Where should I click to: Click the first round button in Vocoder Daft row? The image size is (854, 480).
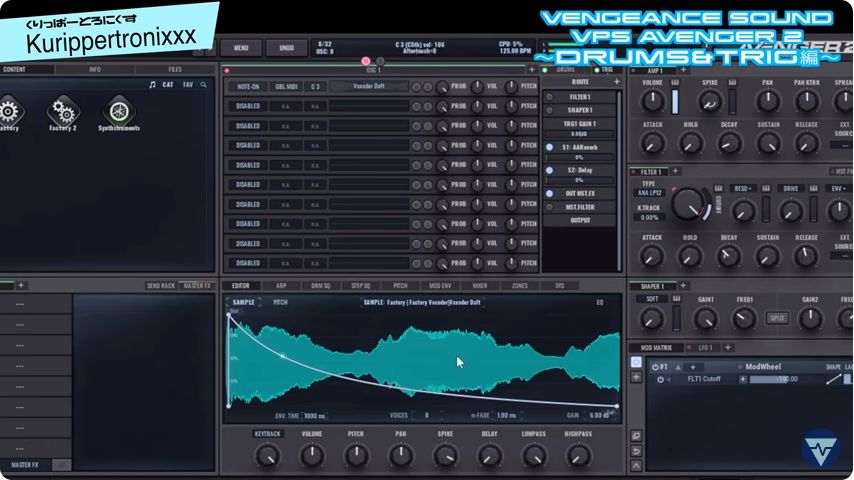[416, 87]
